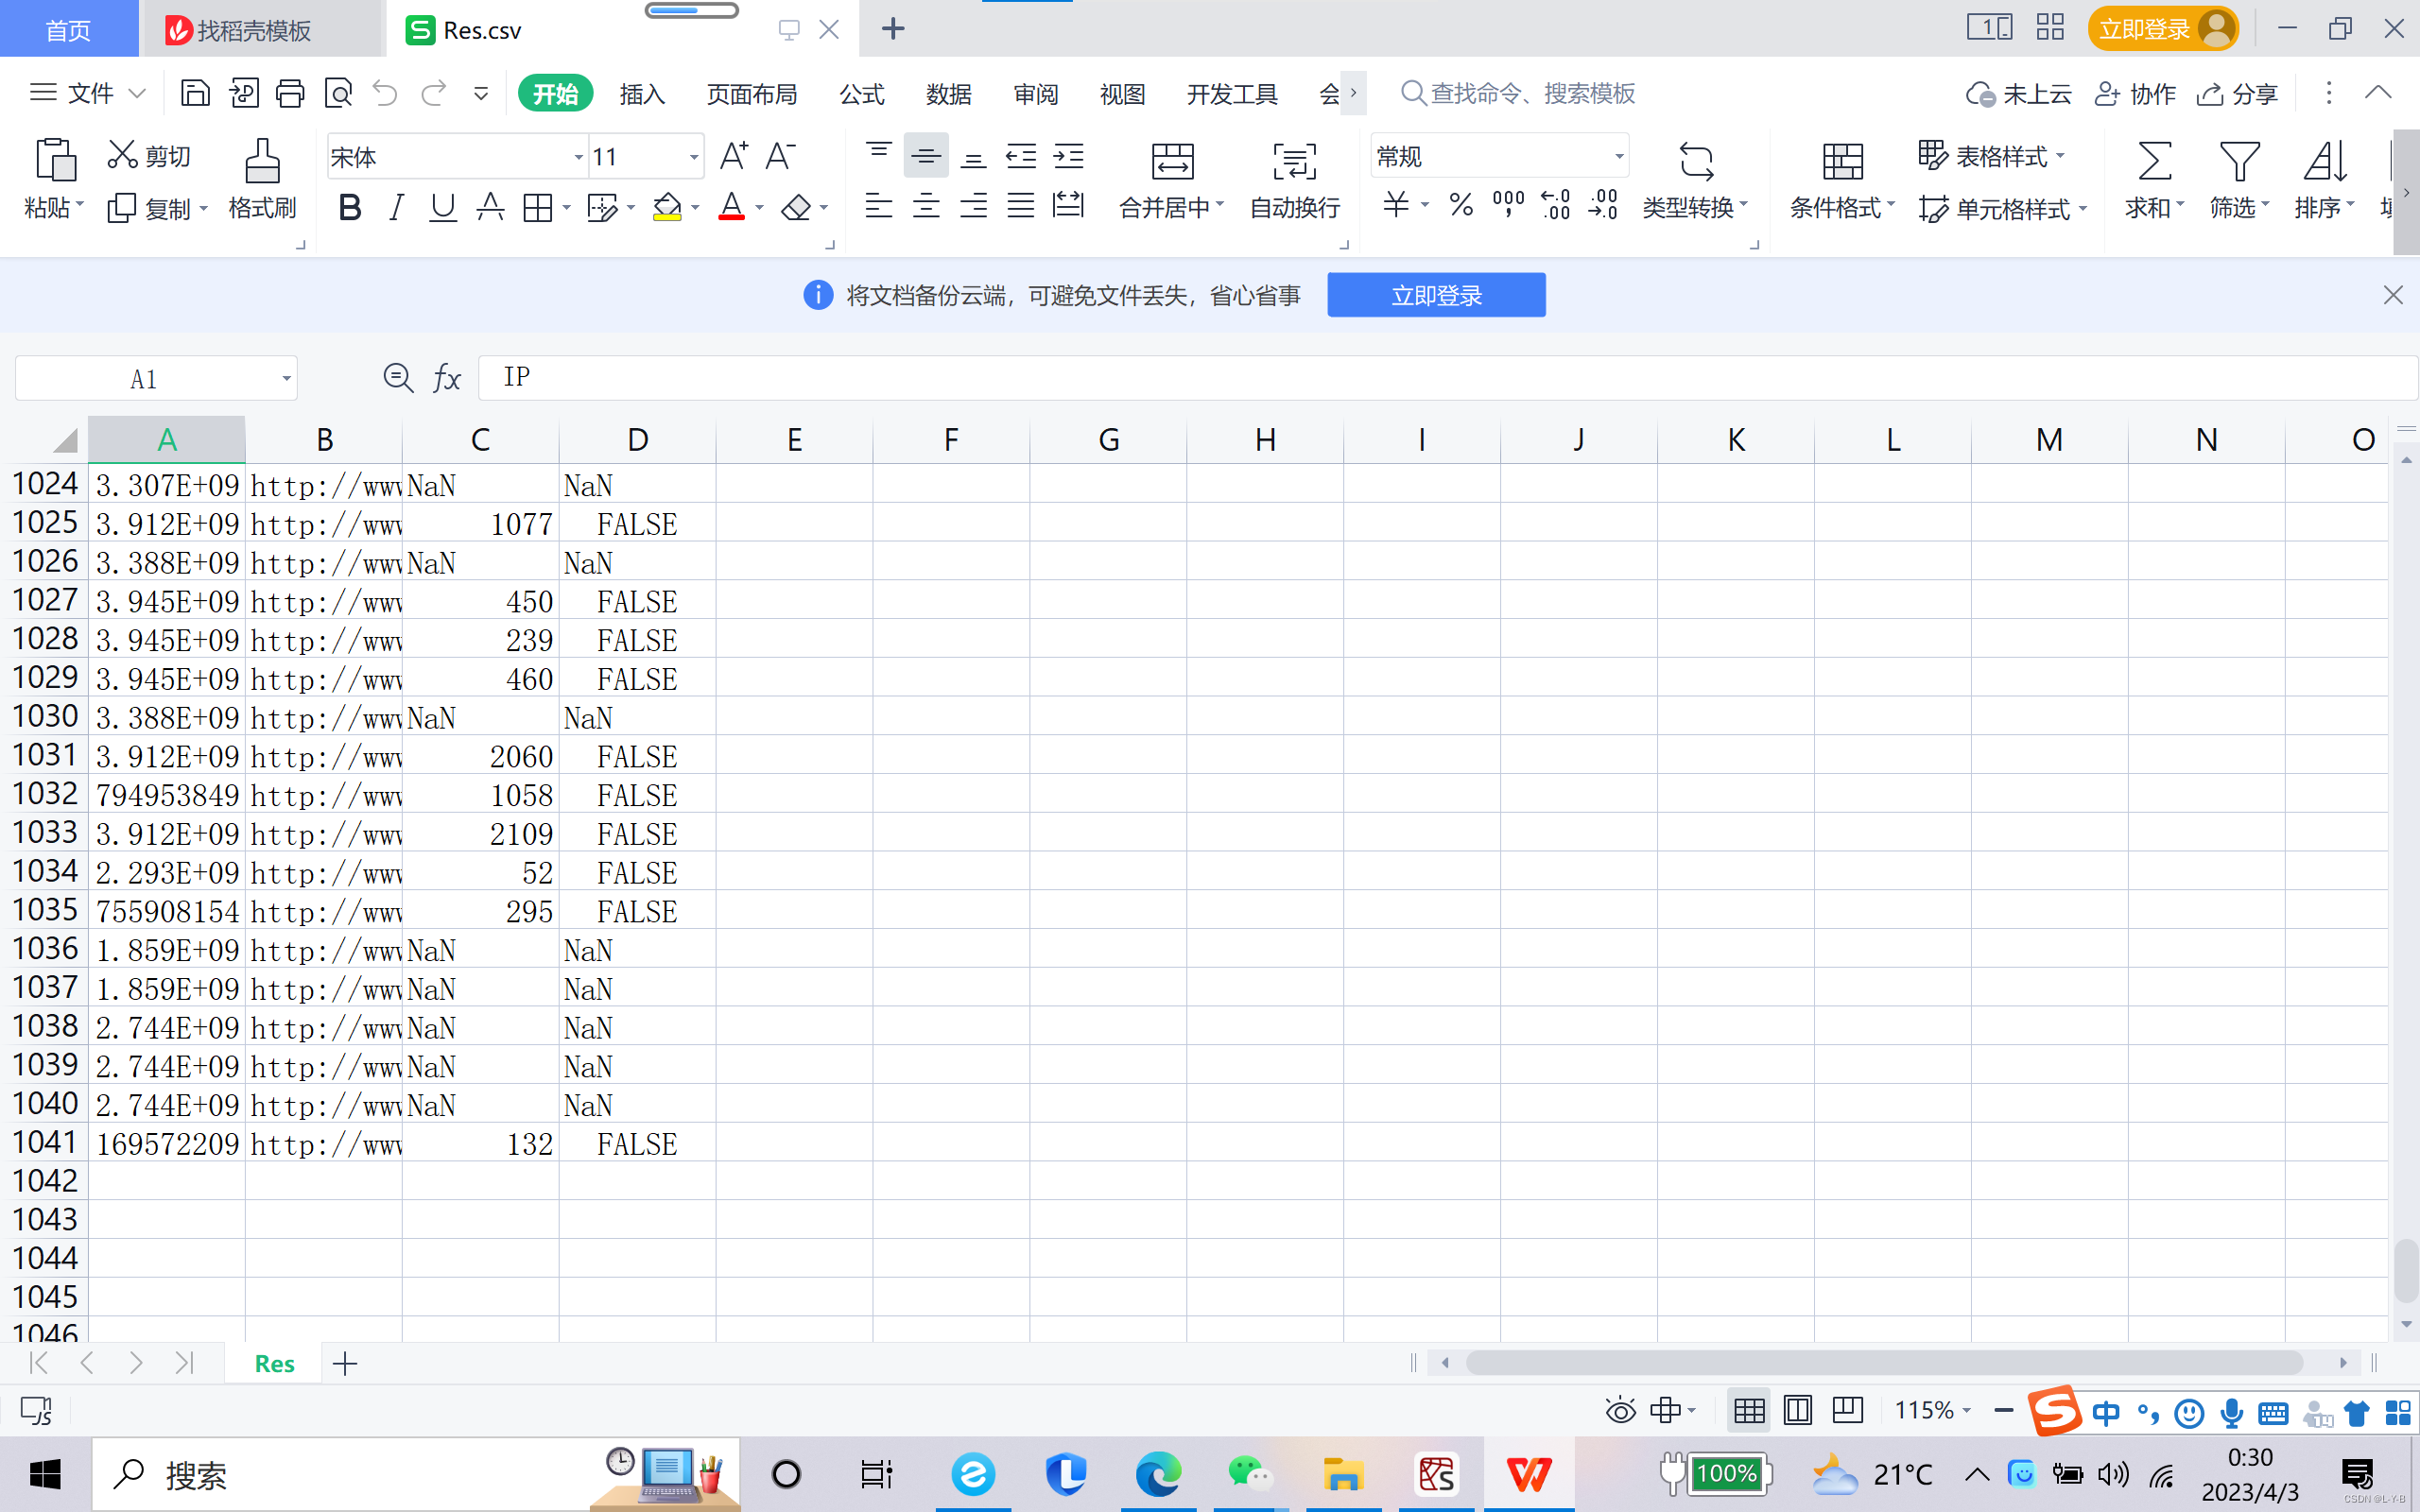Switch to the 插入 ribbon tab

click(x=642, y=94)
